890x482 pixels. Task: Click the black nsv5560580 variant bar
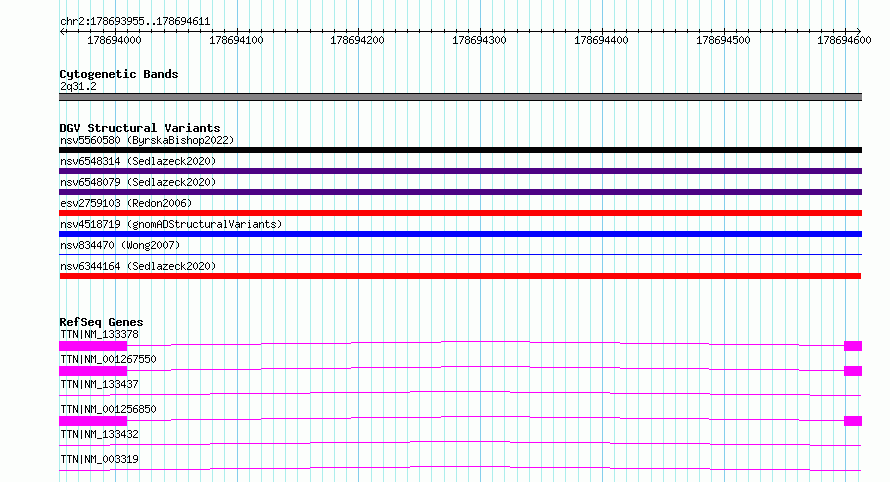click(460, 150)
